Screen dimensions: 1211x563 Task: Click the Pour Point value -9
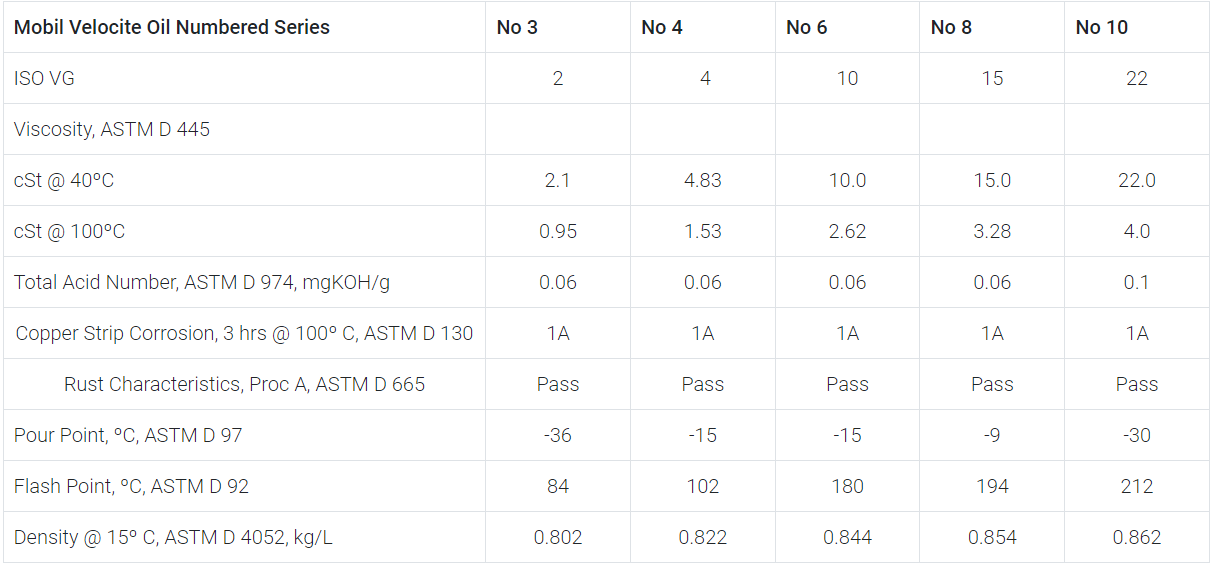992,435
